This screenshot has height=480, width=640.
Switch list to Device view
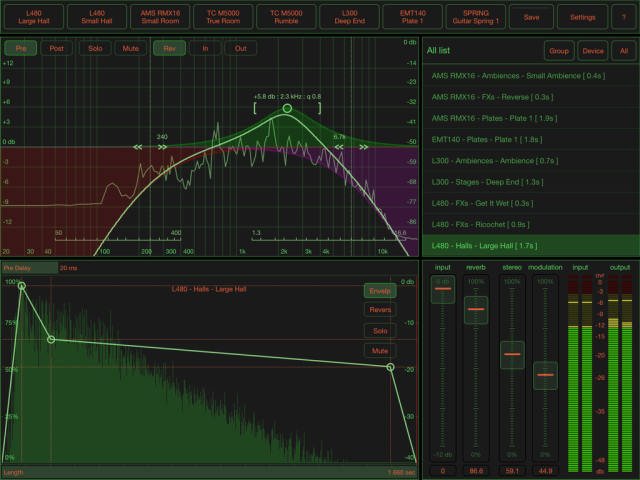(593, 51)
